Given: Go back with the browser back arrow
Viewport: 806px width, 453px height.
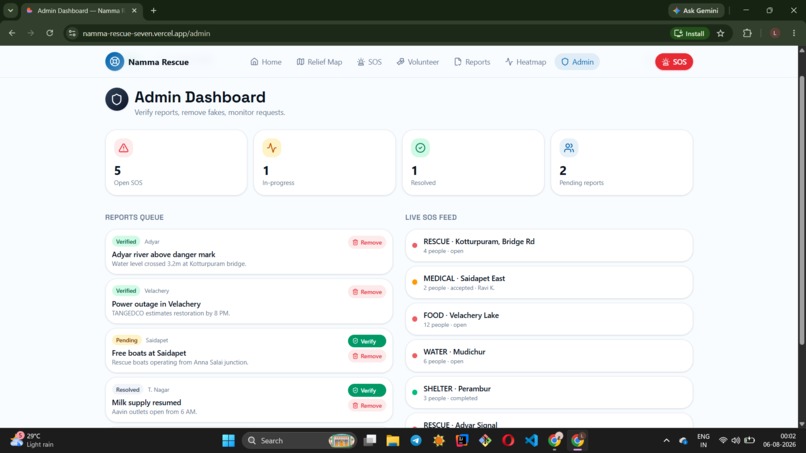Looking at the screenshot, I should [12, 33].
